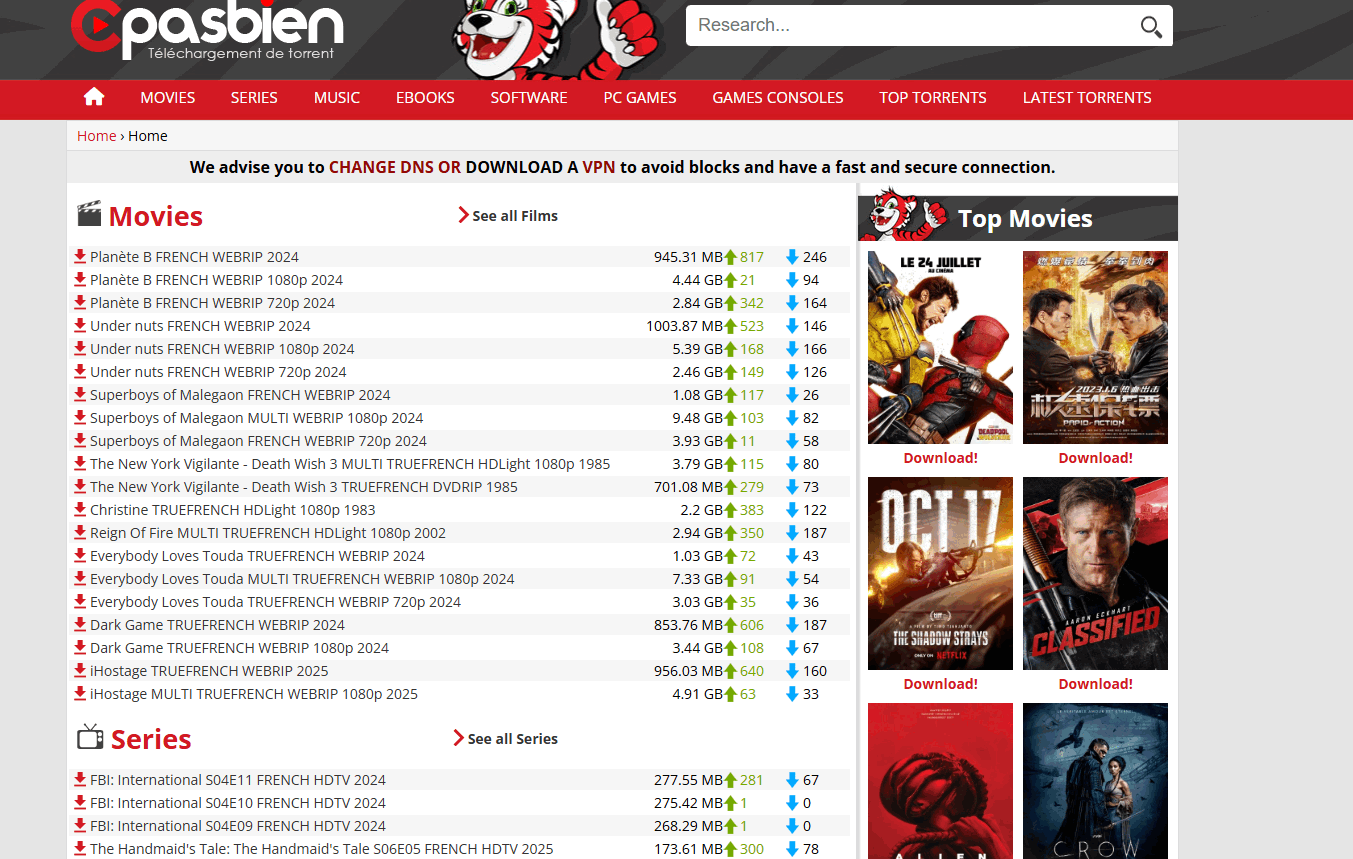Click Download! under The Shadow Strays poster

tap(940, 684)
